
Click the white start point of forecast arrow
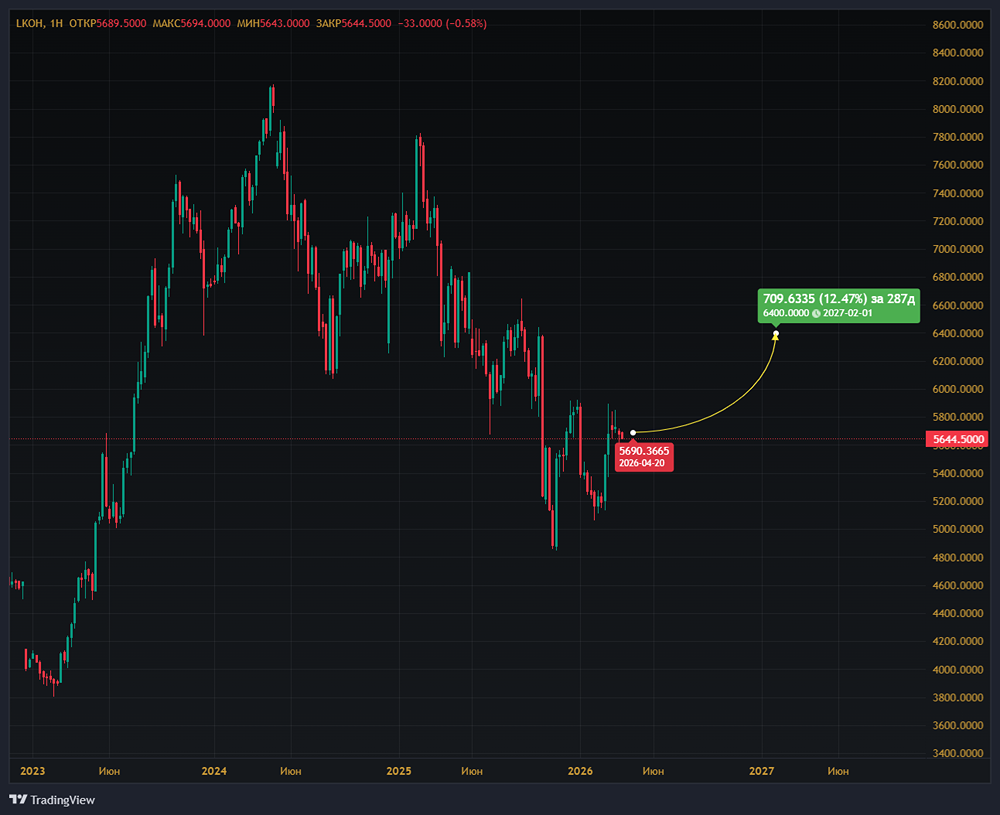[633, 432]
